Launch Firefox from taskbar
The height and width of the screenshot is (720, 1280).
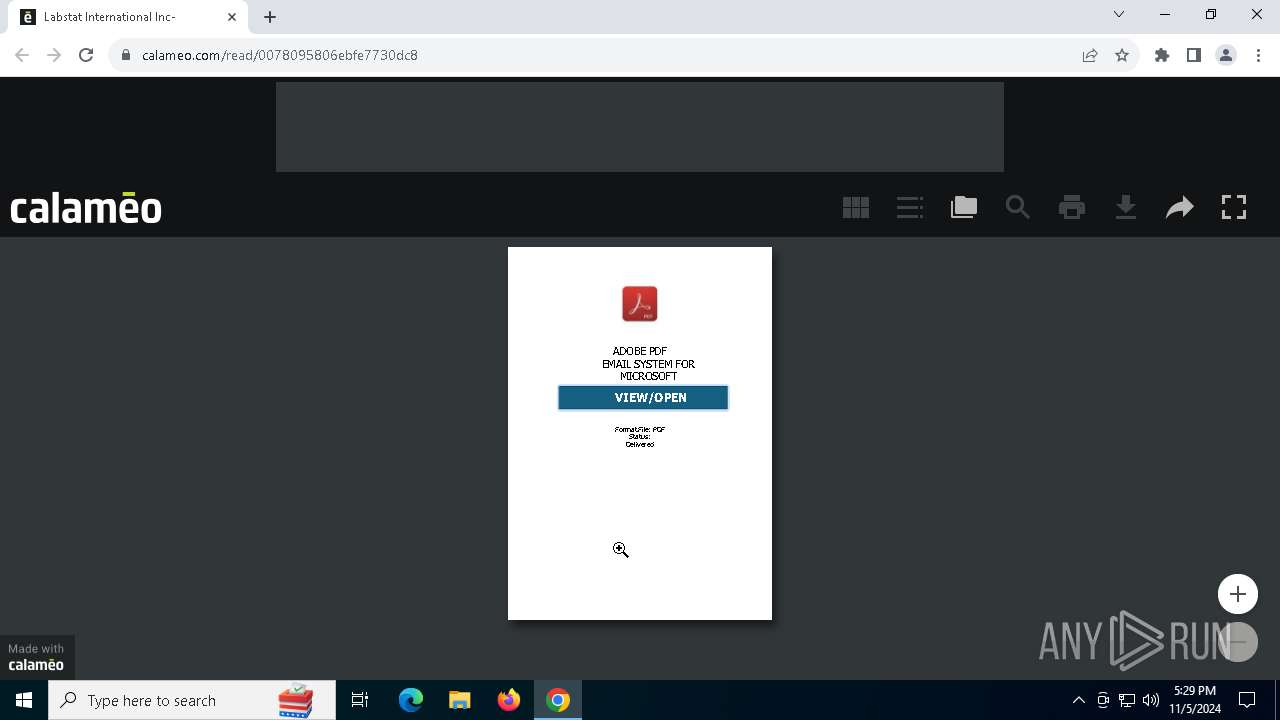509,700
